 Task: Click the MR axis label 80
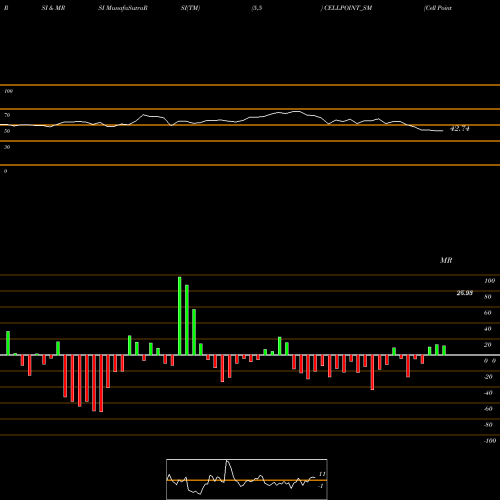point(488,297)
